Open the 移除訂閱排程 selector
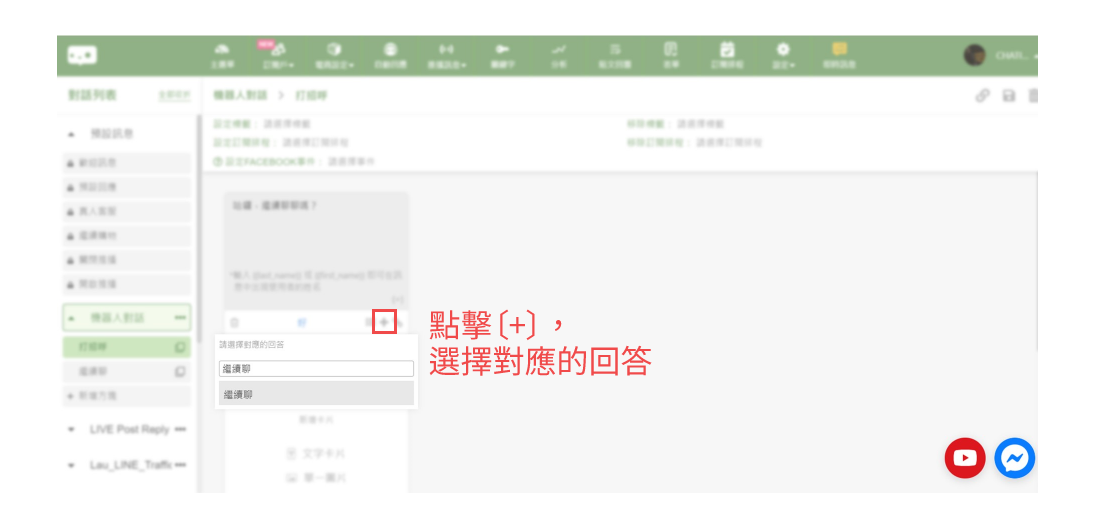Screen dimensions: 1095x527 pos(728,142)
